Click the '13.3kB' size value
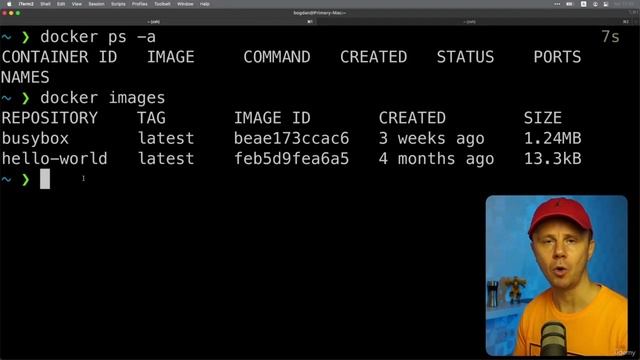Screen dimensions: 640x360 (x=553, y=159)
